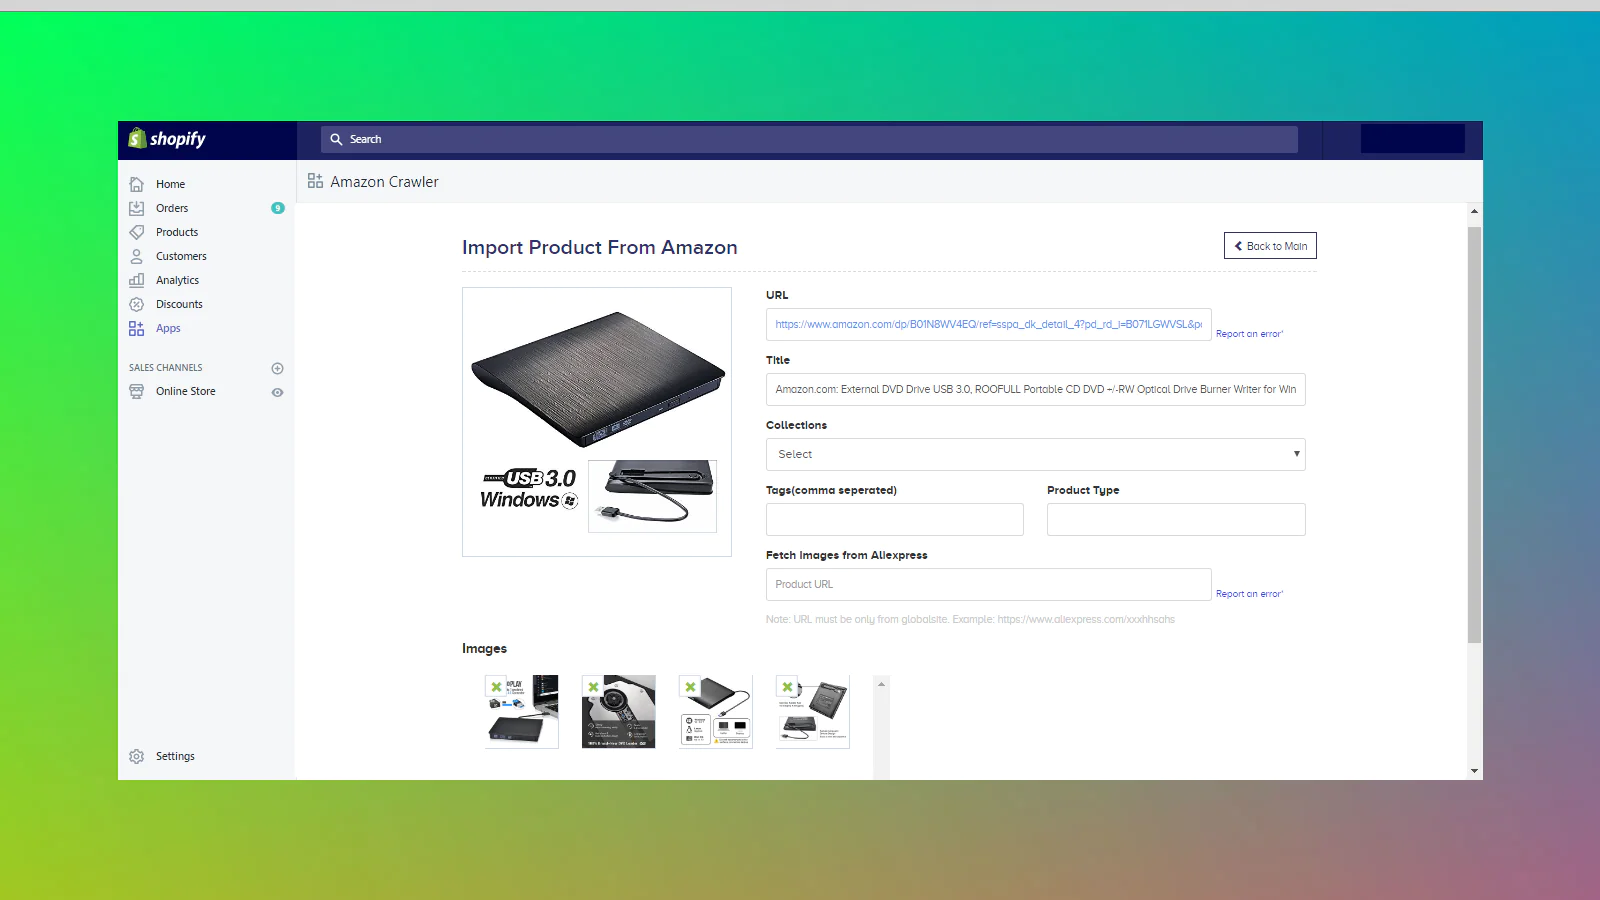The width and height of the screenshot is (1600, 900).
Task: Go to Customers section
Action: point(181,256)
